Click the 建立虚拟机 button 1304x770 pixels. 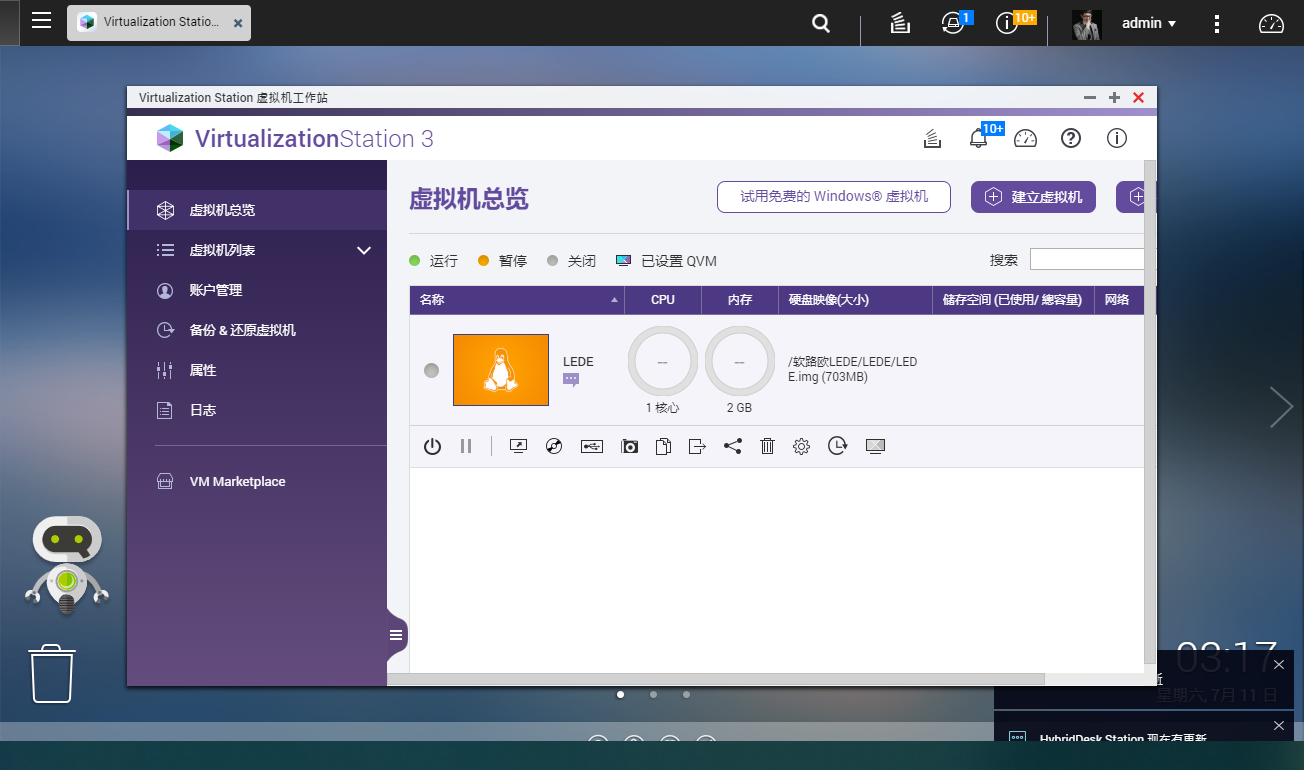click(x=1033, y=197)
